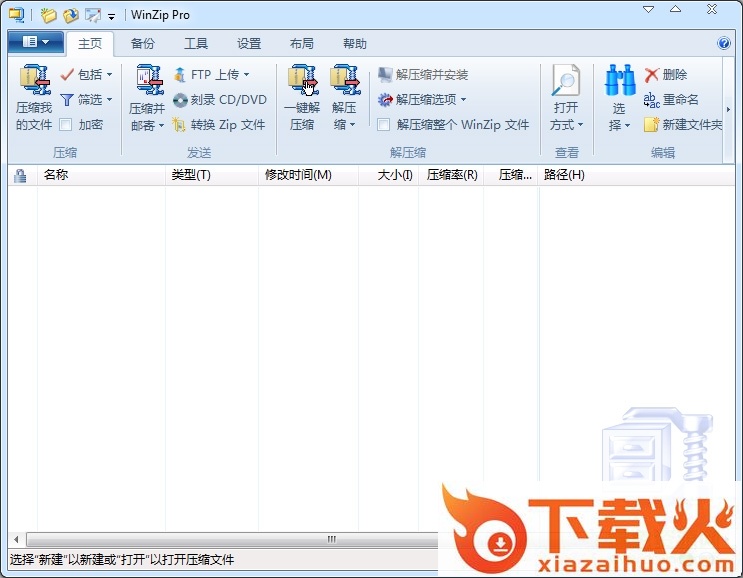Image resolution: width=743 pixels, height=578 pixels.
Task: Toggle the 加密 checkbox
Action: [66, 125]
